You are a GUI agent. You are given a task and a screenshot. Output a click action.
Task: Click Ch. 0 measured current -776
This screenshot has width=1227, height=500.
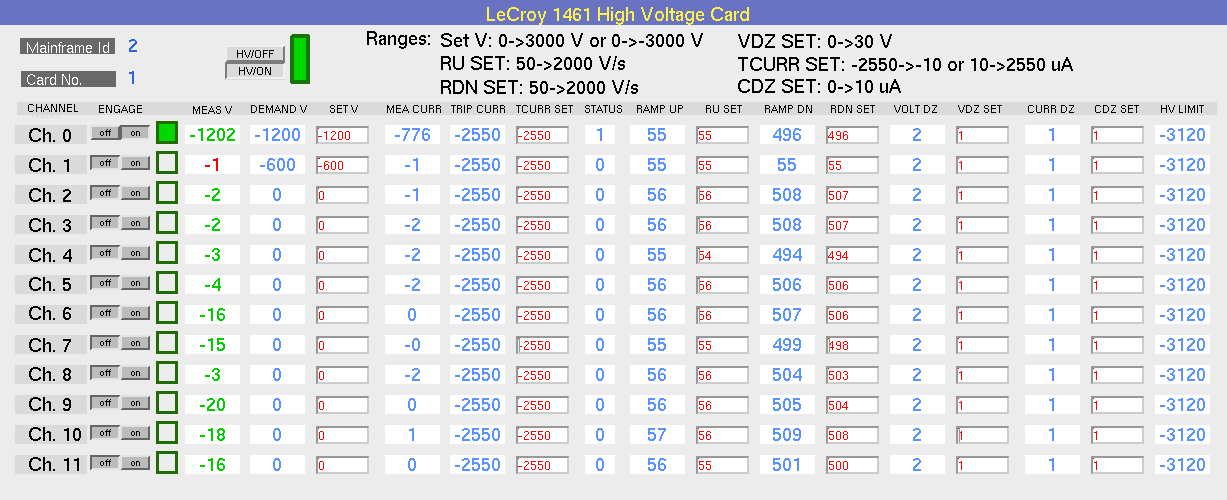(x=412, y=134)
